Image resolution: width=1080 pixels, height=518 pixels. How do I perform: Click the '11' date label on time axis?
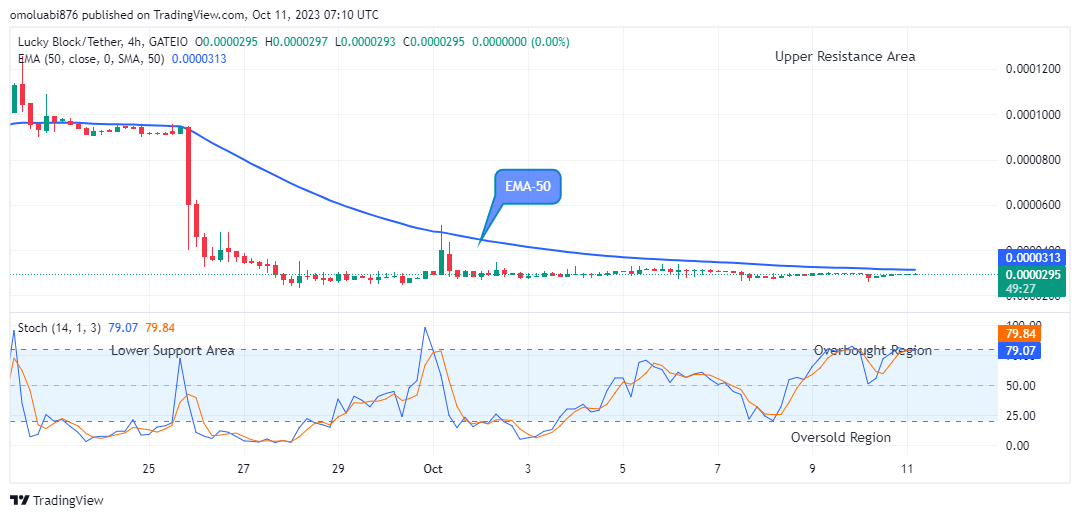click(x=907, y=469)
